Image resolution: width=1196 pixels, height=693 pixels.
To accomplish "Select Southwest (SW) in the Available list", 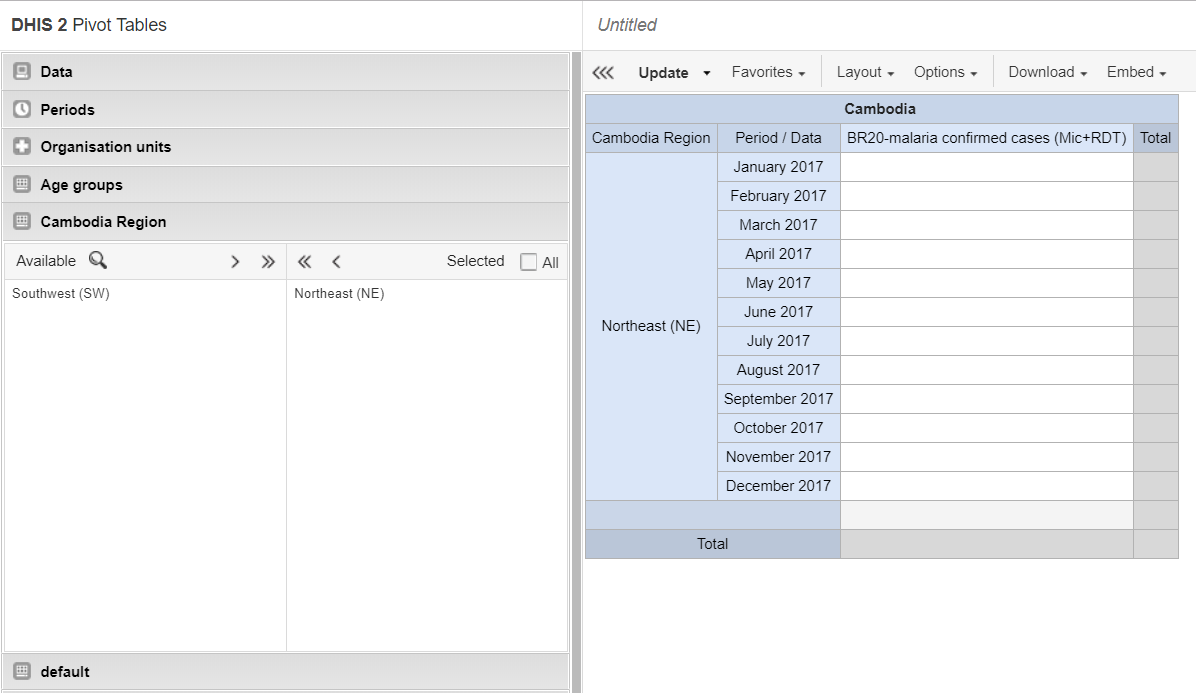I will pos(61,294).
